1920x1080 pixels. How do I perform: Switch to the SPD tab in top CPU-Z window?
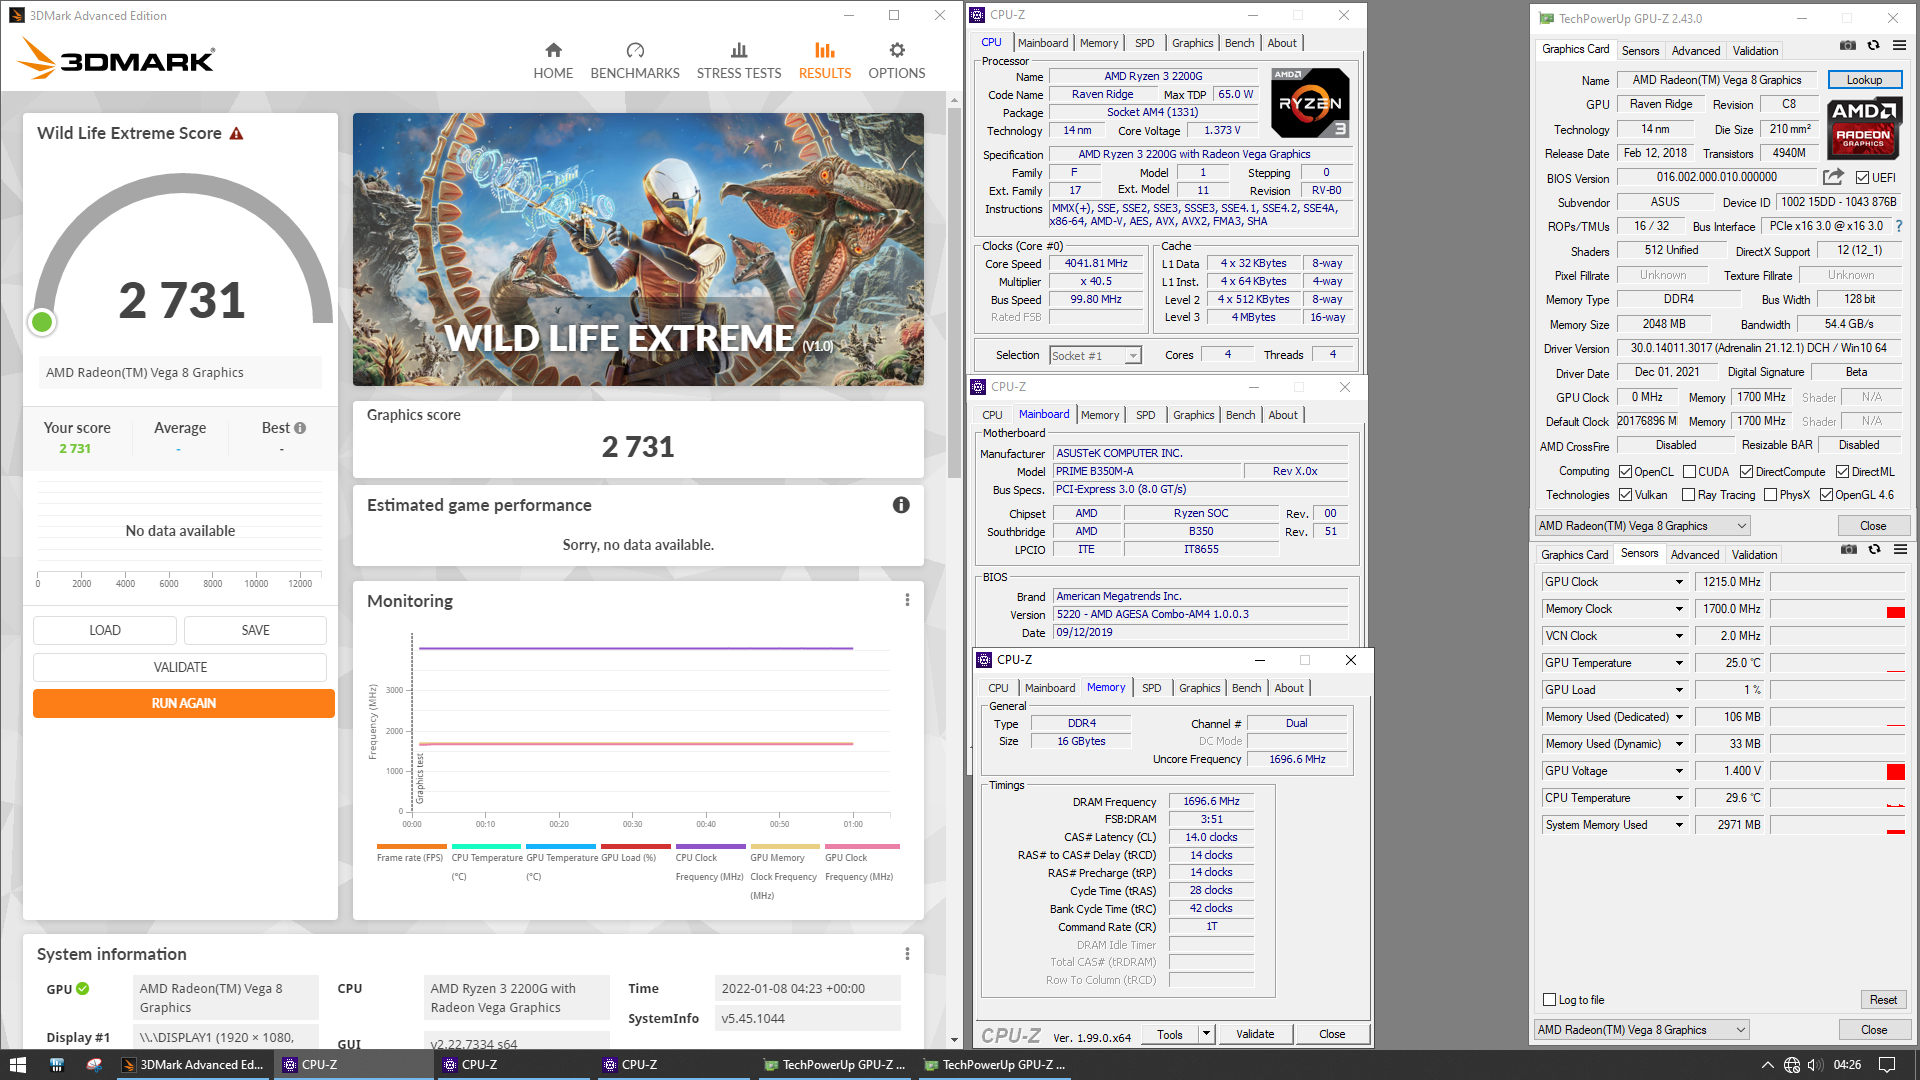[1144, 43]
